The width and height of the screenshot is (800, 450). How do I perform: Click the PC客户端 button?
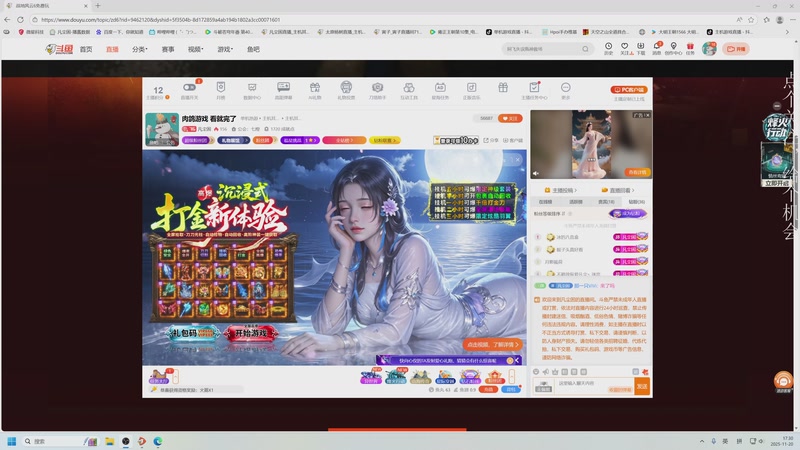pos(629,90)
